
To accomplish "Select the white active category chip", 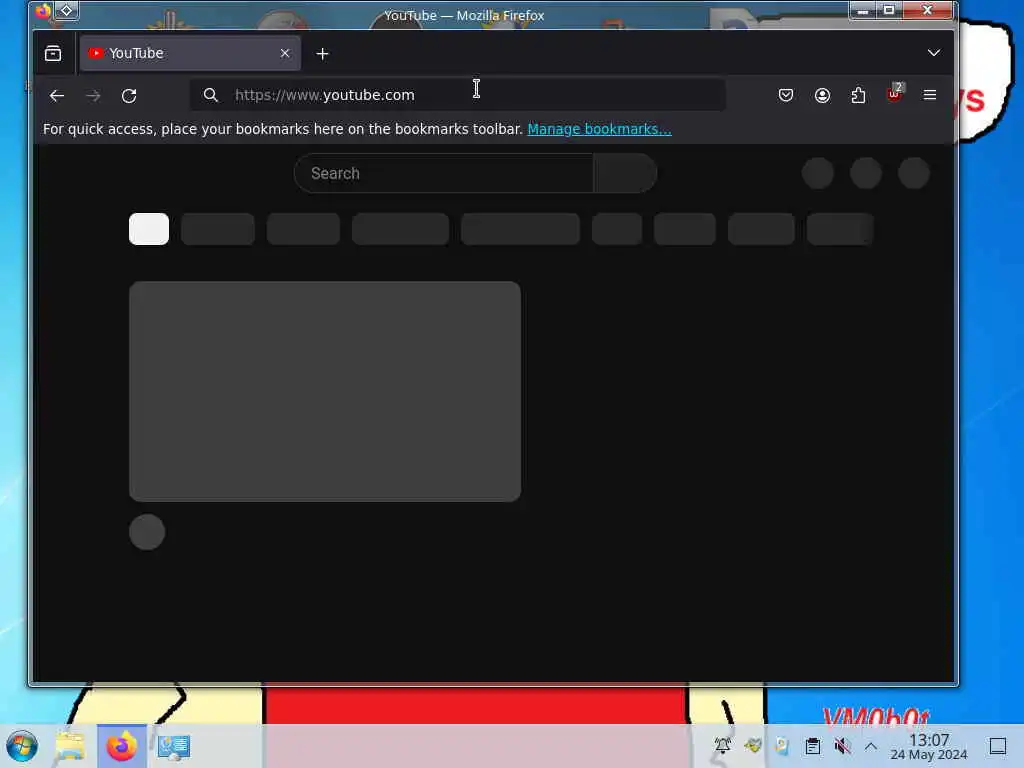I will pos(149,229).
